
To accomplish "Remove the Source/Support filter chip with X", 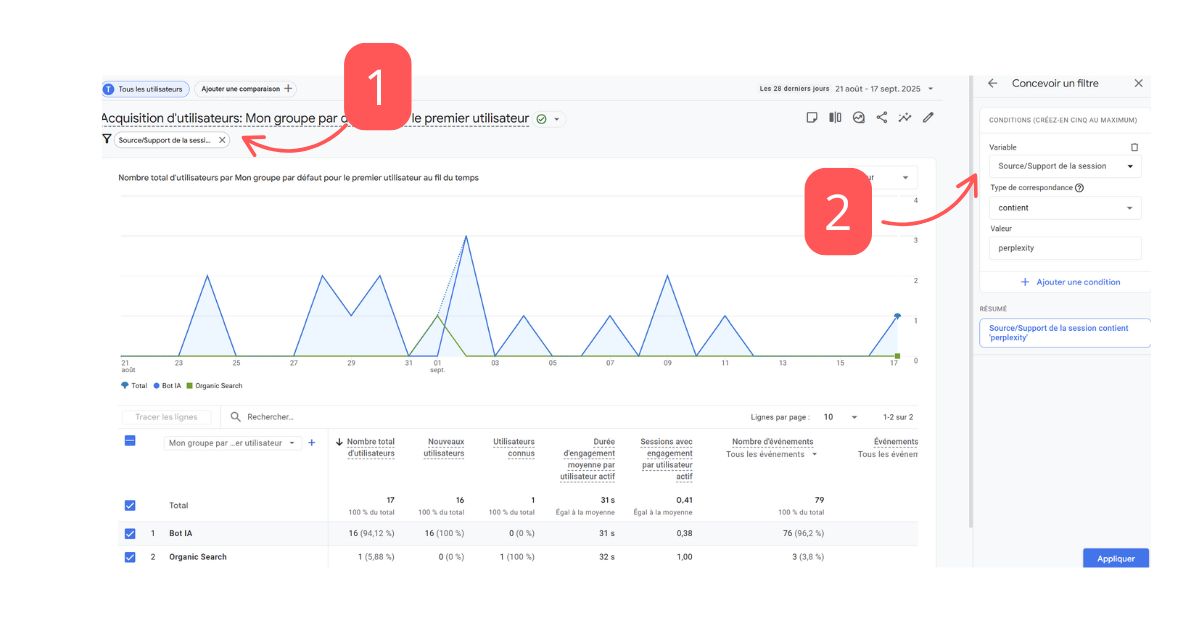I will point(222,140).
